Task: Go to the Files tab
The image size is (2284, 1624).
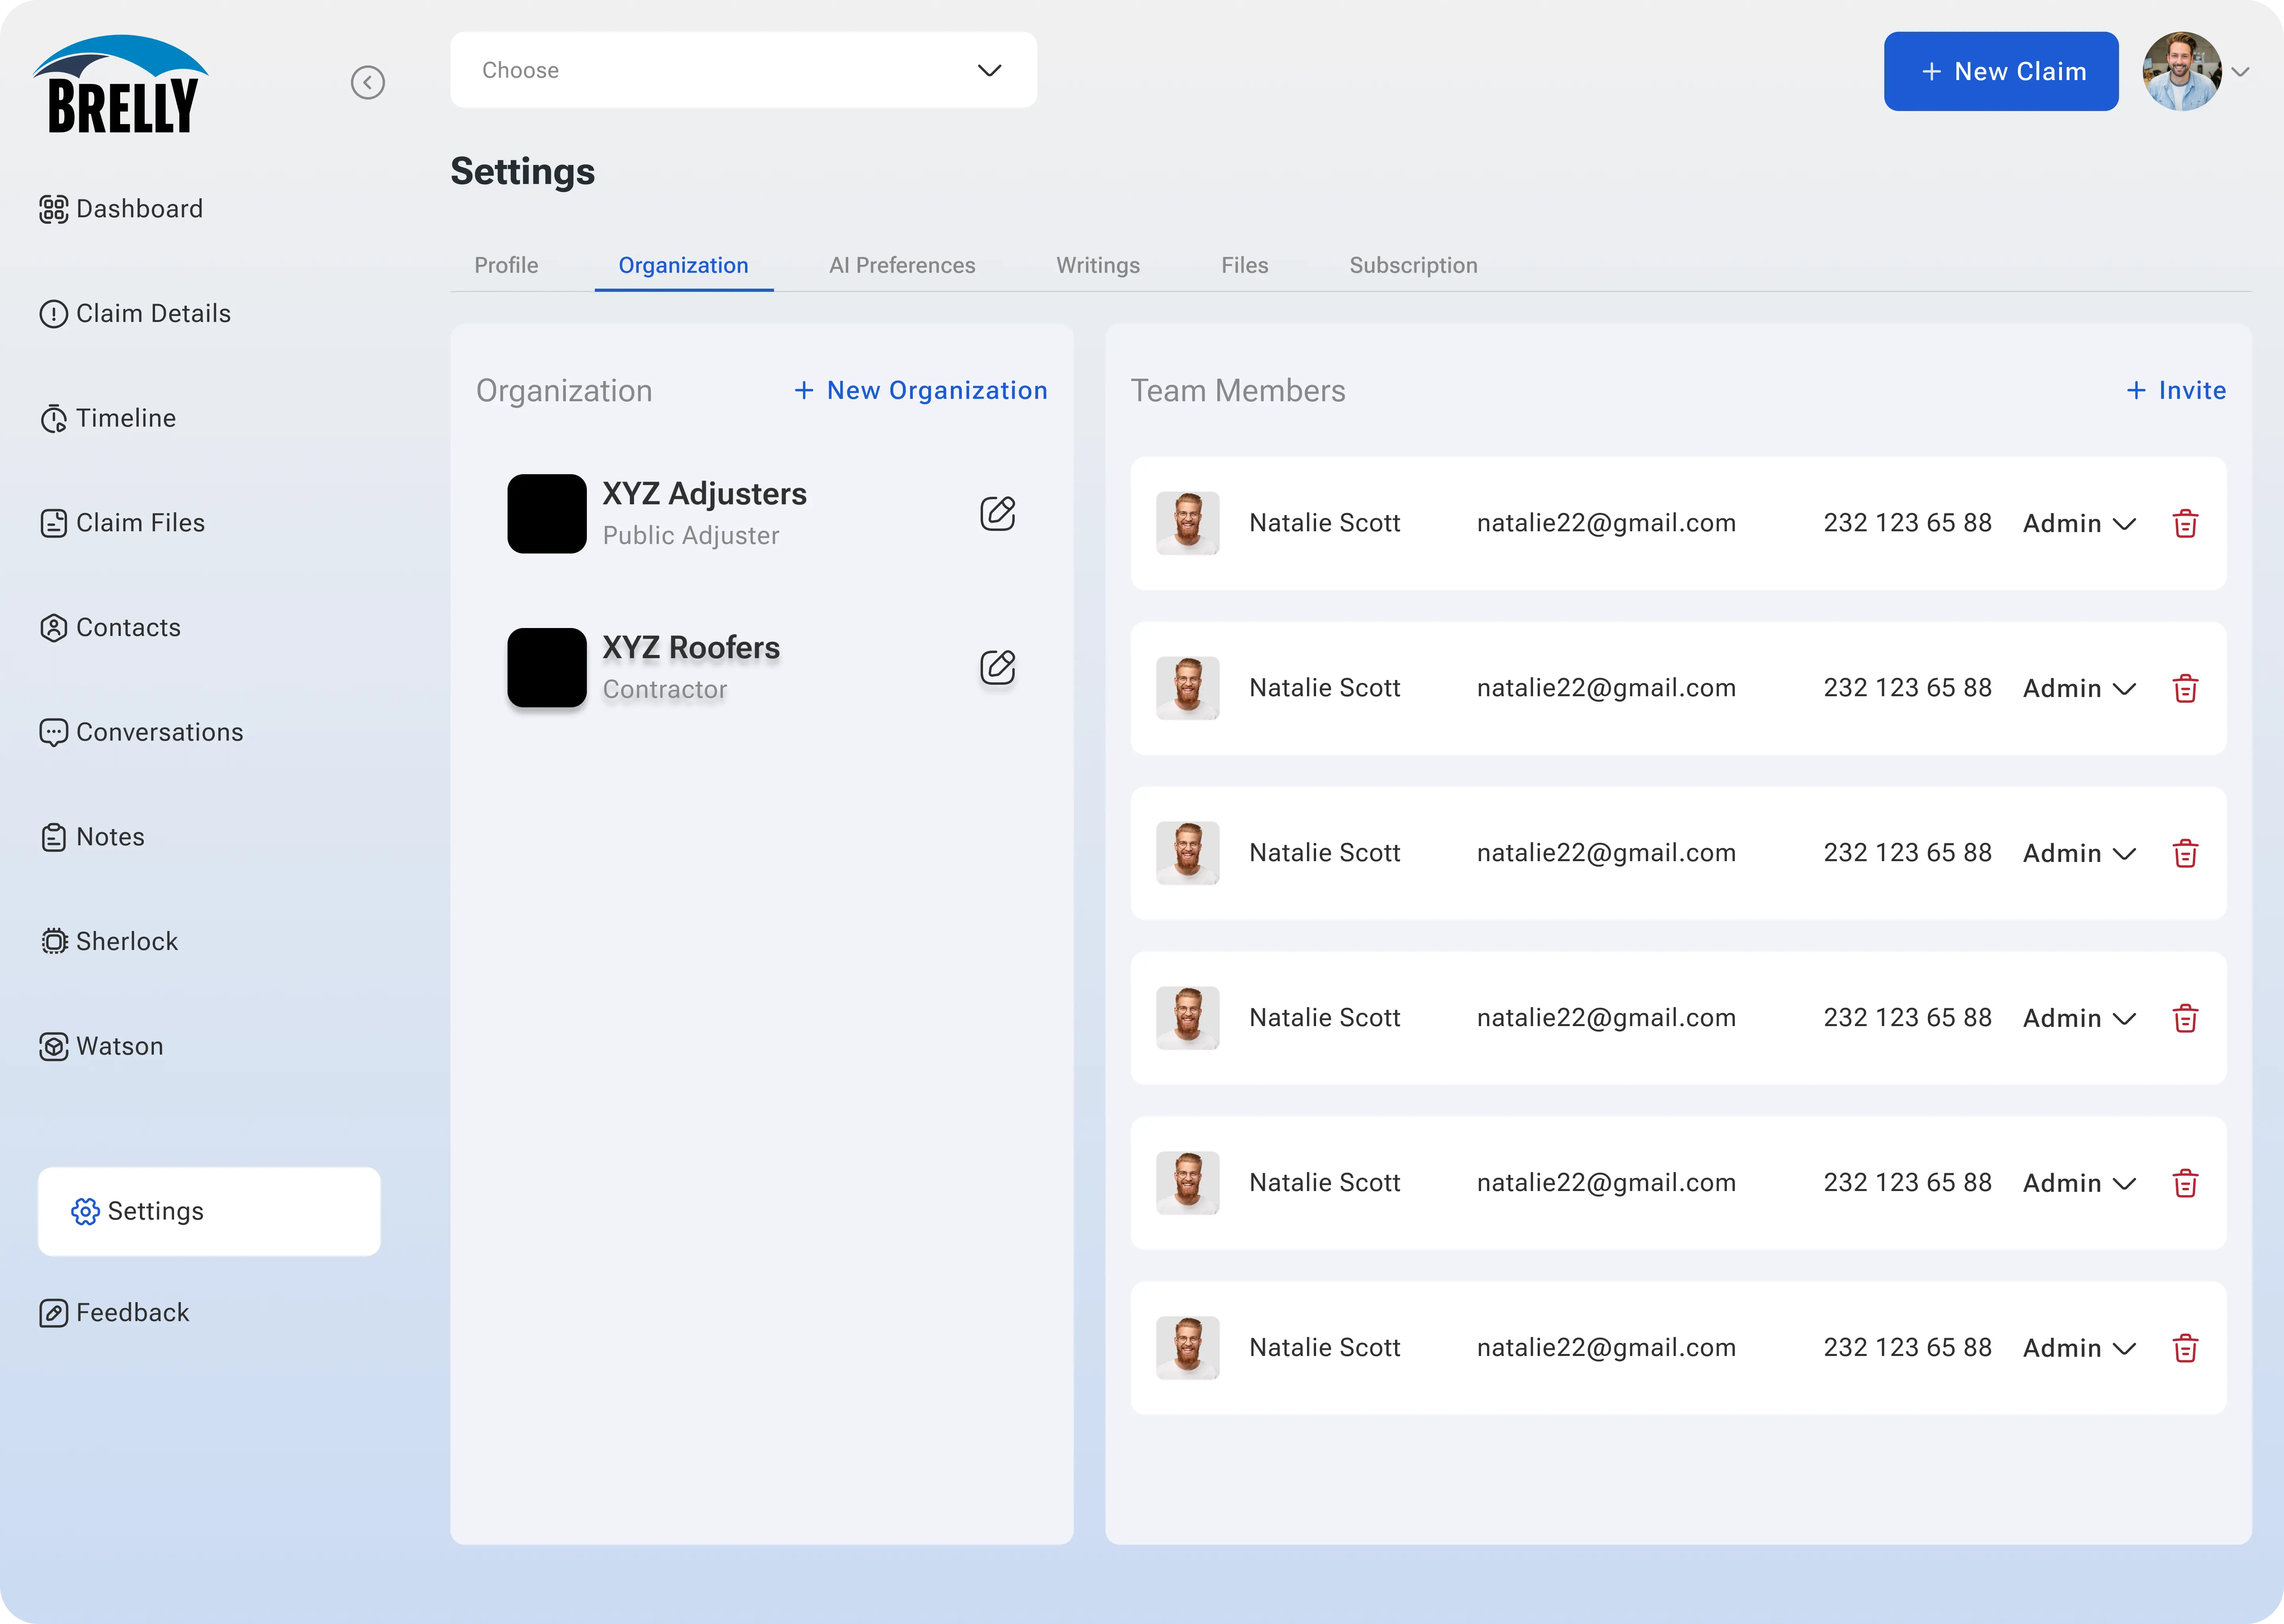Action: (x=1245, y=266)
